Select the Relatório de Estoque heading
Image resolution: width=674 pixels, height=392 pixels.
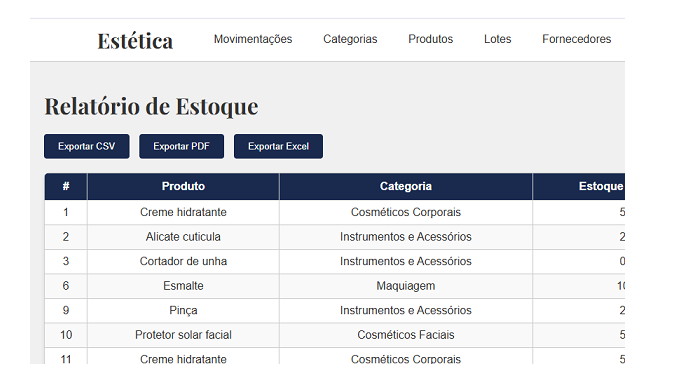tap(151, 106)
